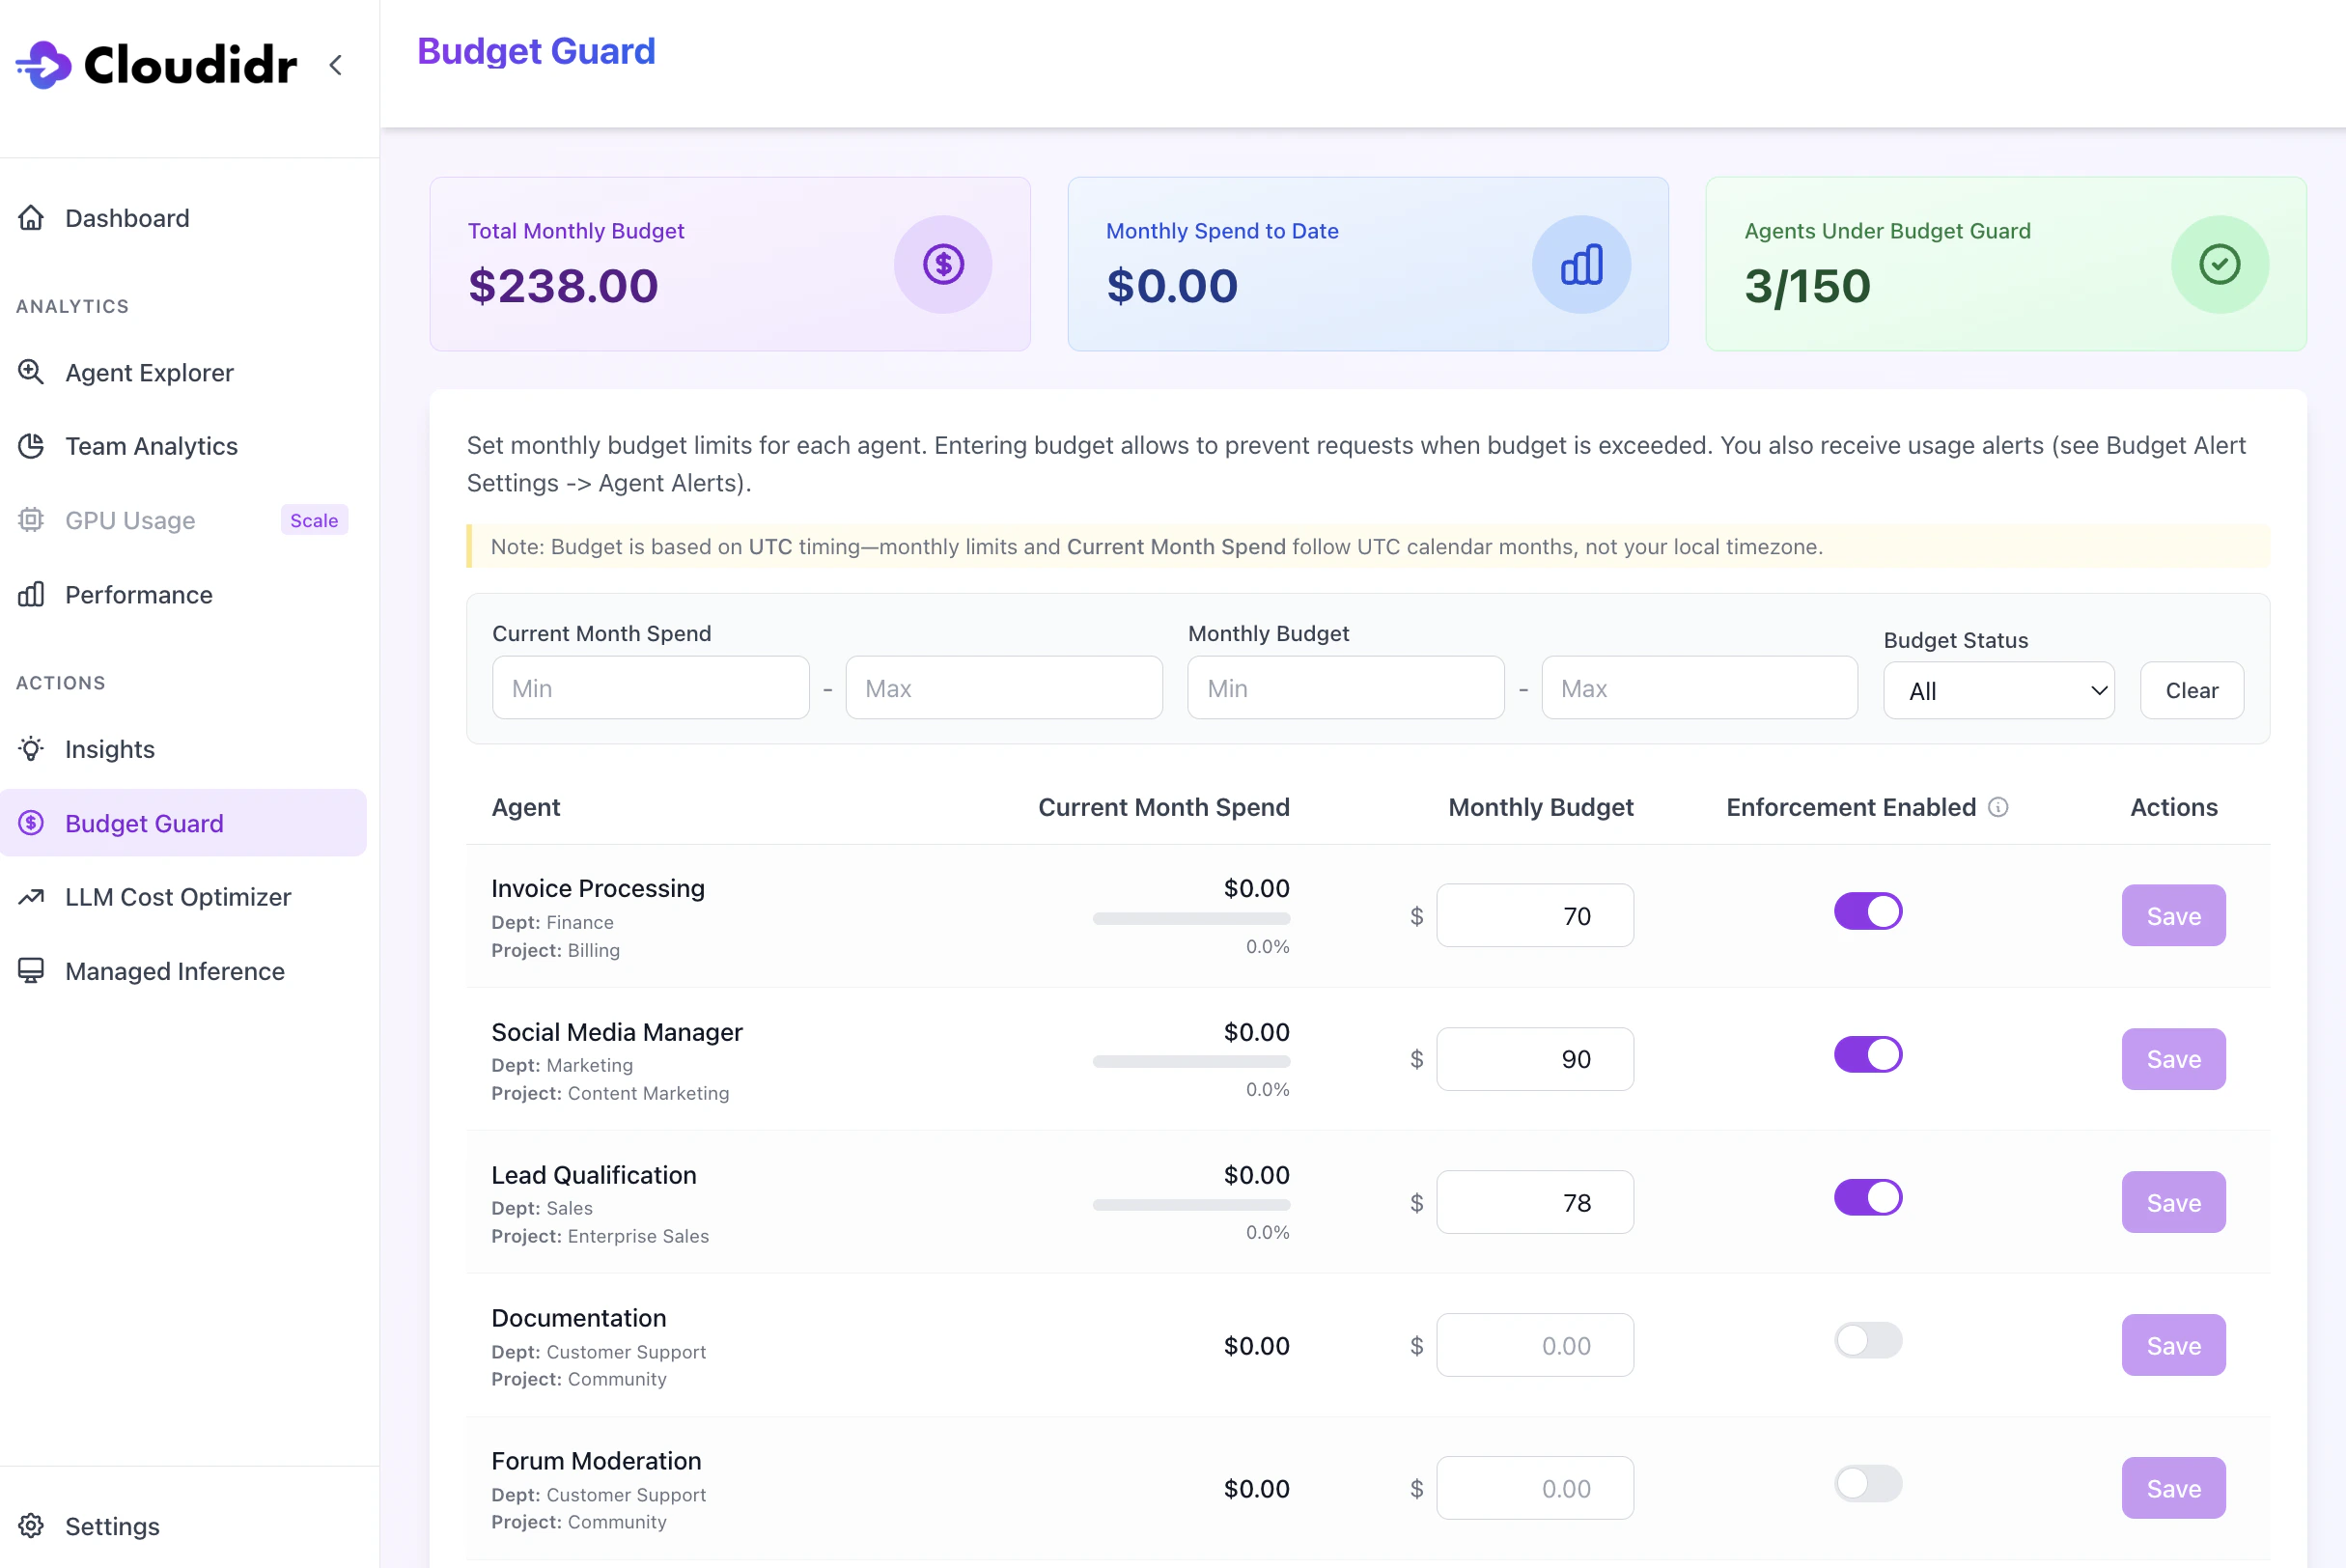
Task: Toggle off enforcement for Lead Qualification
Action: click(1867, 1197)
